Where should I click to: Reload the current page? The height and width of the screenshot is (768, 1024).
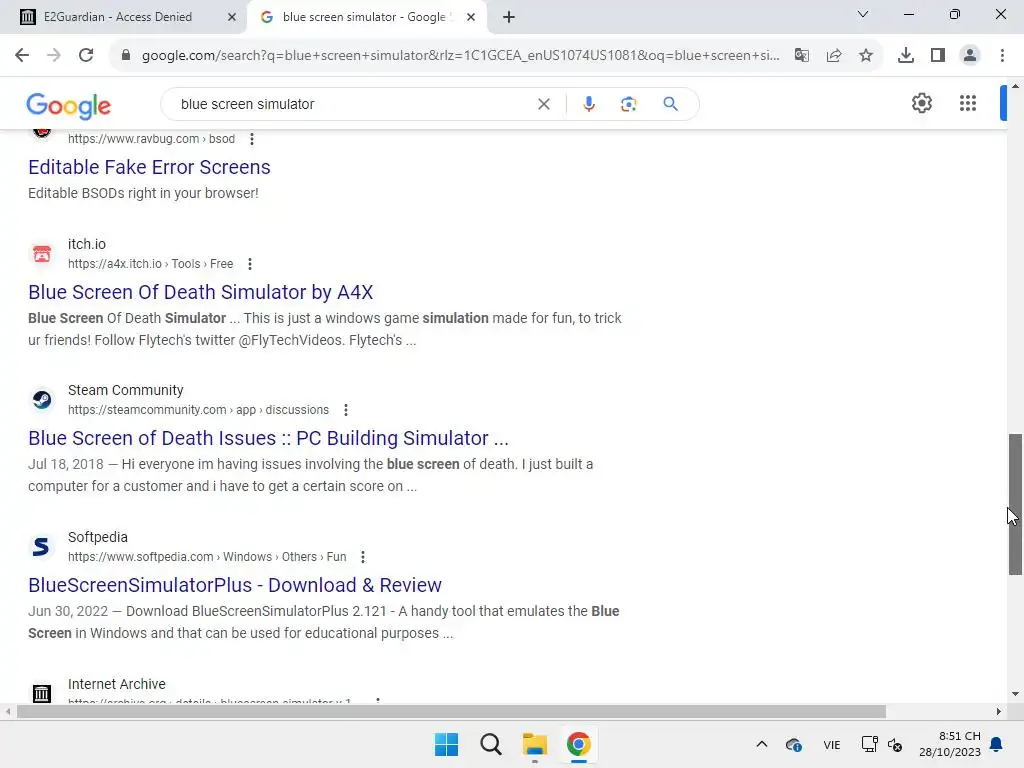coord(86,56)
